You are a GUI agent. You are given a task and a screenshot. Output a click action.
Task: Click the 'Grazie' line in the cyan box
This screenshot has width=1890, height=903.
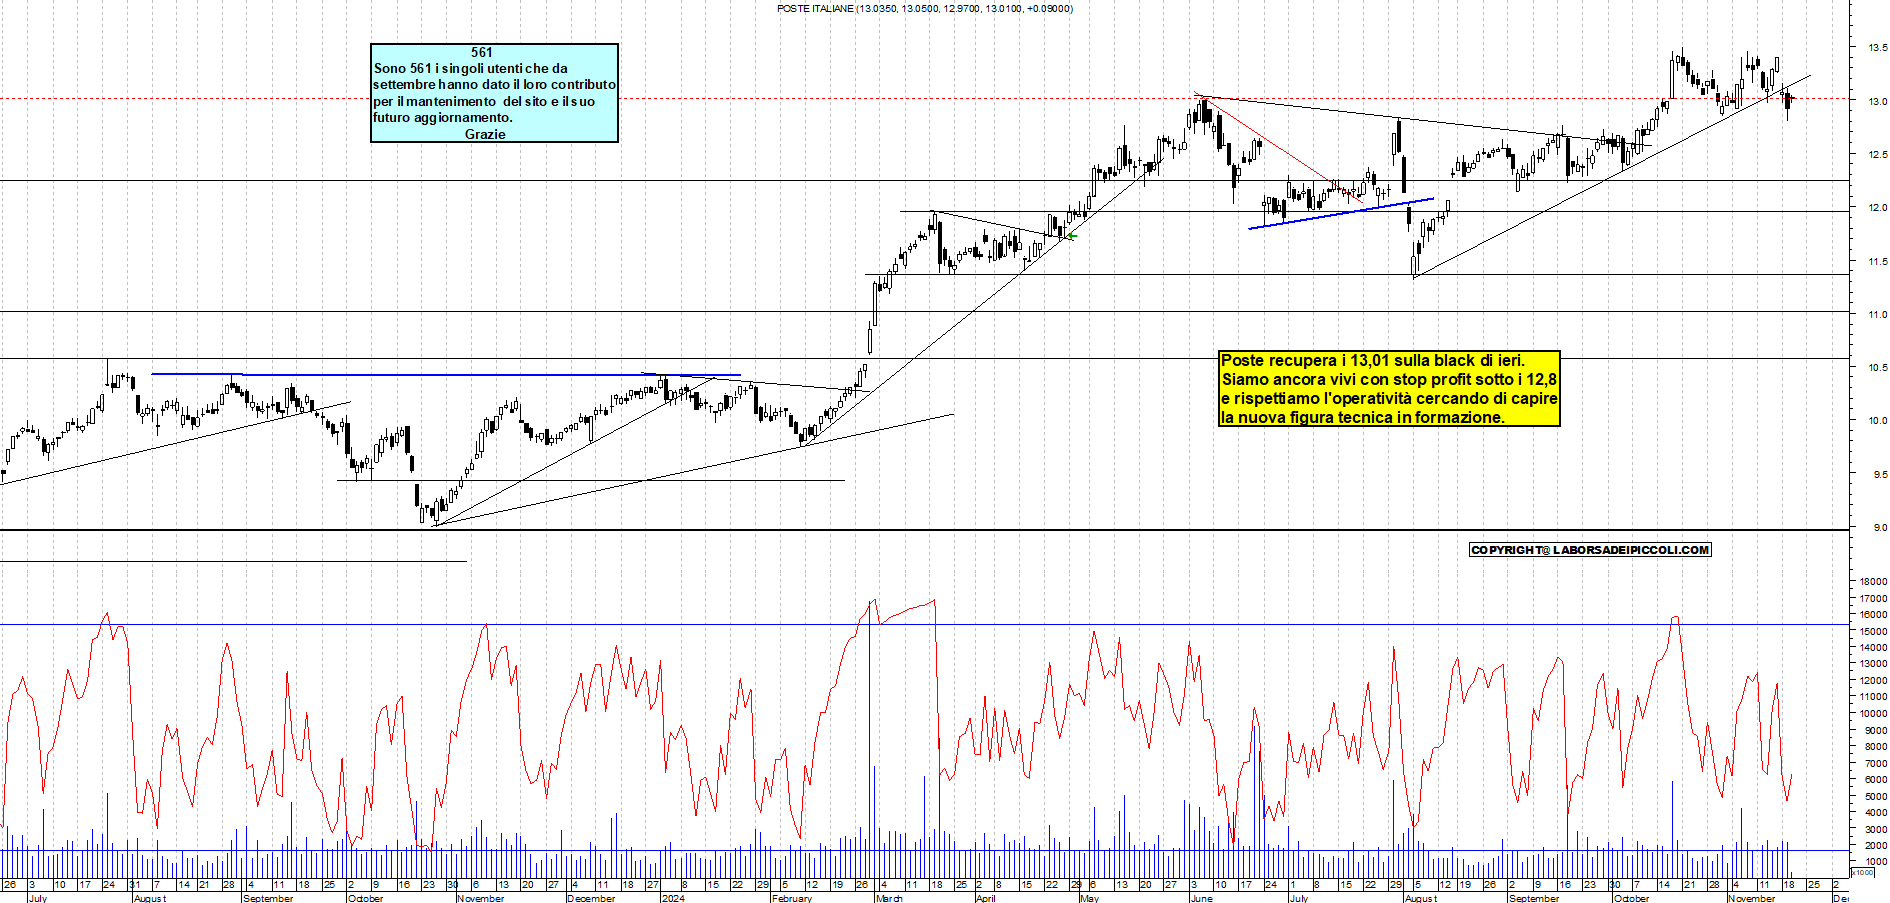click(485, 134)
